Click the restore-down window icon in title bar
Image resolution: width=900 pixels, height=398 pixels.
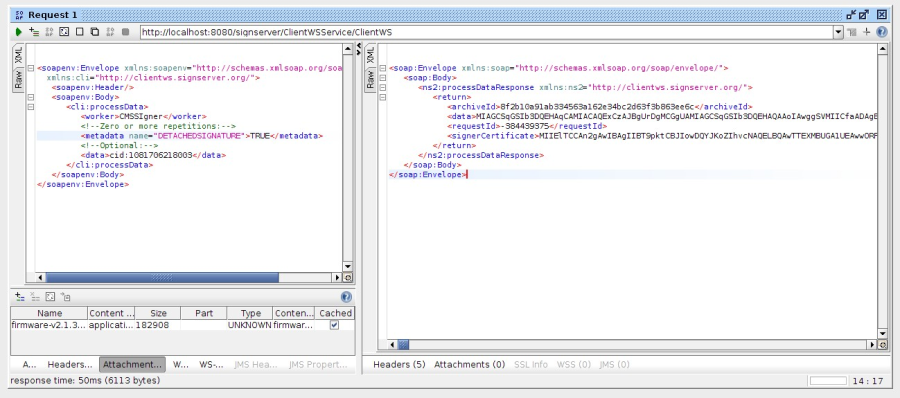[851, 15]
